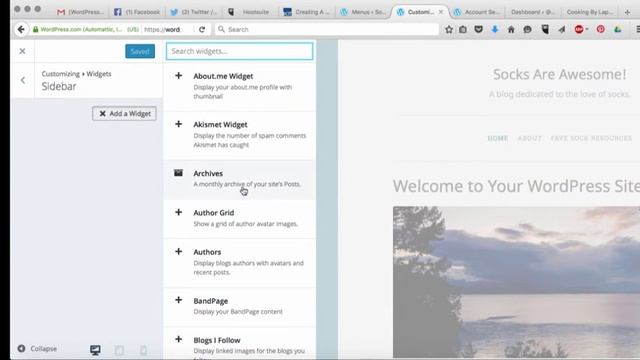Screen dimensions: 640x360
Task: Go back from the Sidebar section
Action: [23, 80]
